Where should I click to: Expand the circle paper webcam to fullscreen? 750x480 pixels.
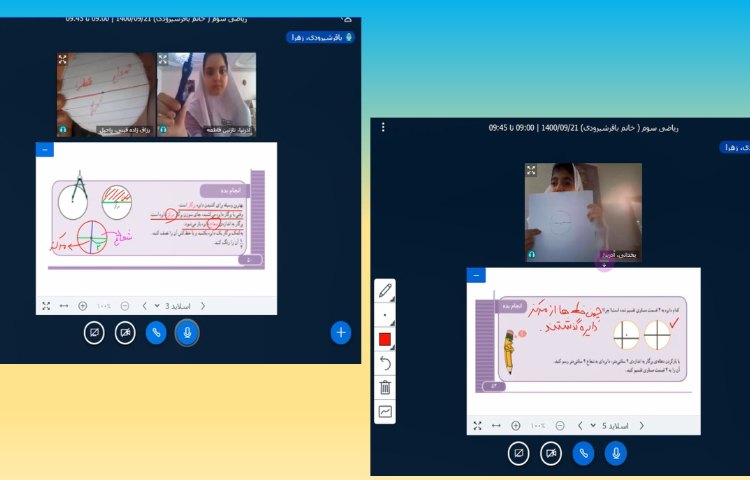pos(63,59)
